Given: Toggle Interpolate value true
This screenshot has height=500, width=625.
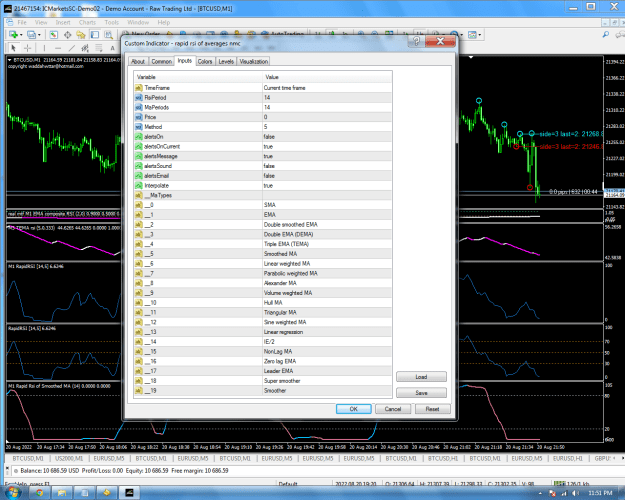Looking at the screenshot, I should [x=327, y=186].
